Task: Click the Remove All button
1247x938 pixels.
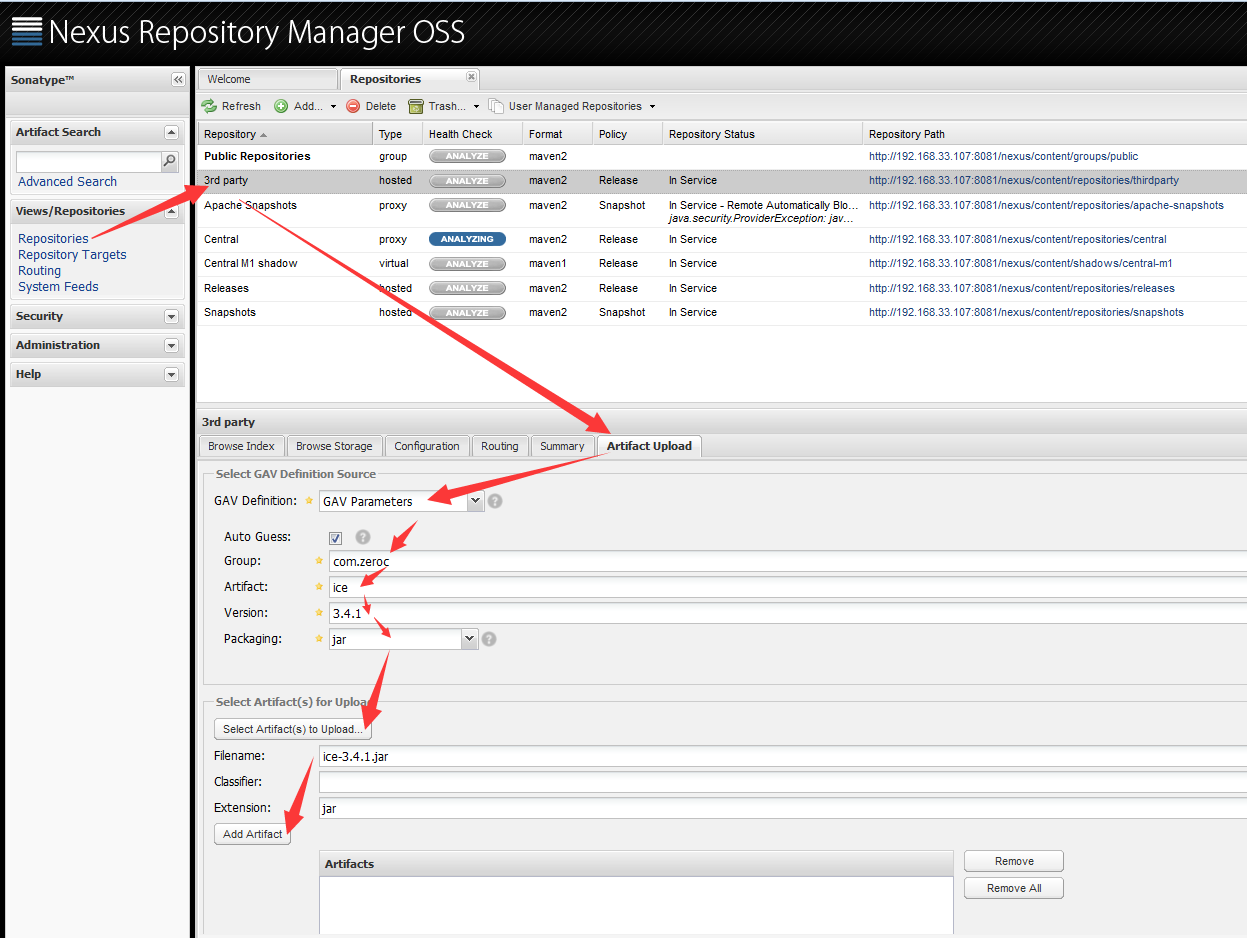Action: (1014, 888)
